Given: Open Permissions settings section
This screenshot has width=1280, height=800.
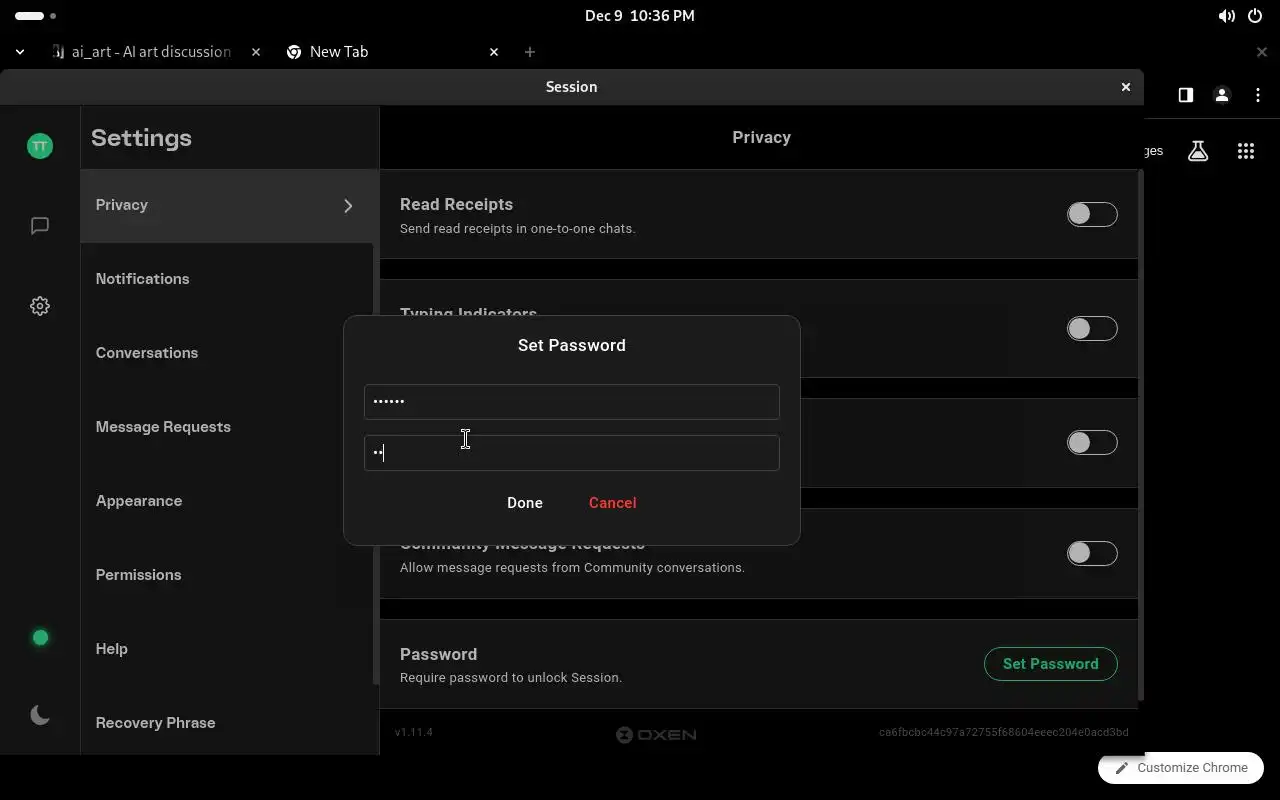Looking at the screenshot, I should tap(227, 575).
